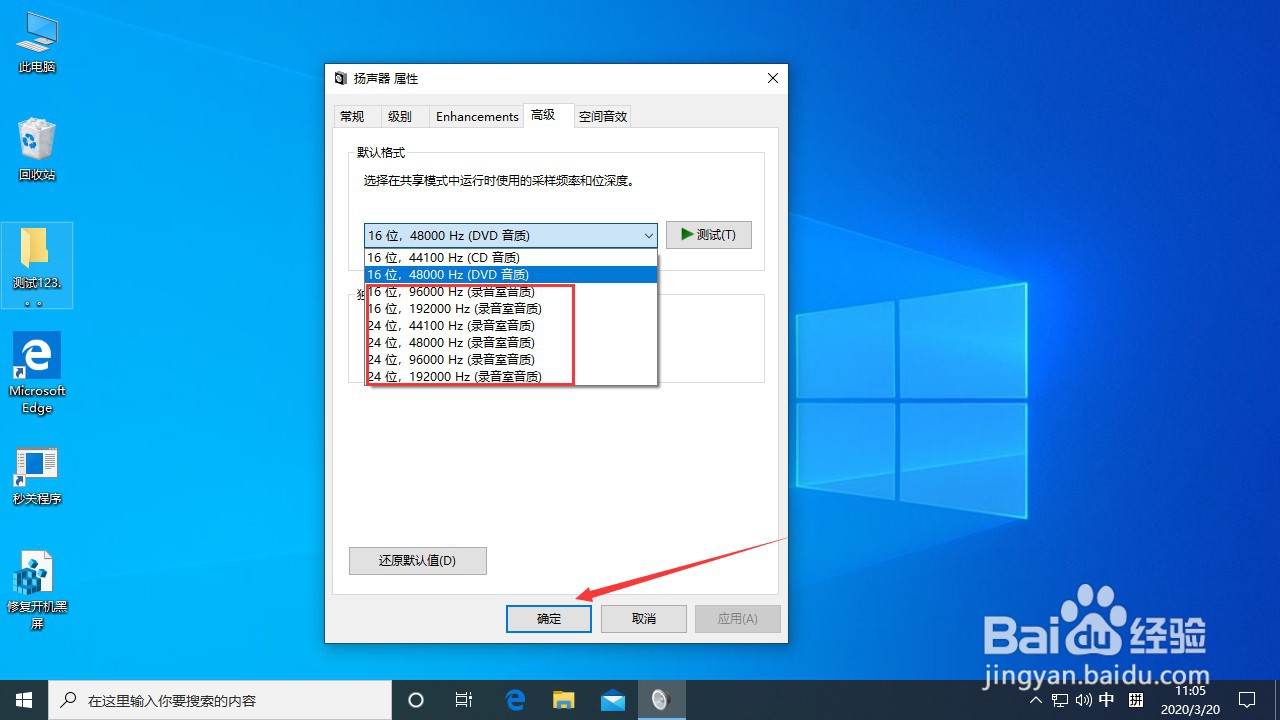This screenshot has width=1280, height=720.
Task: Launch Edge from the taskbar
Action: coord(515,700)
